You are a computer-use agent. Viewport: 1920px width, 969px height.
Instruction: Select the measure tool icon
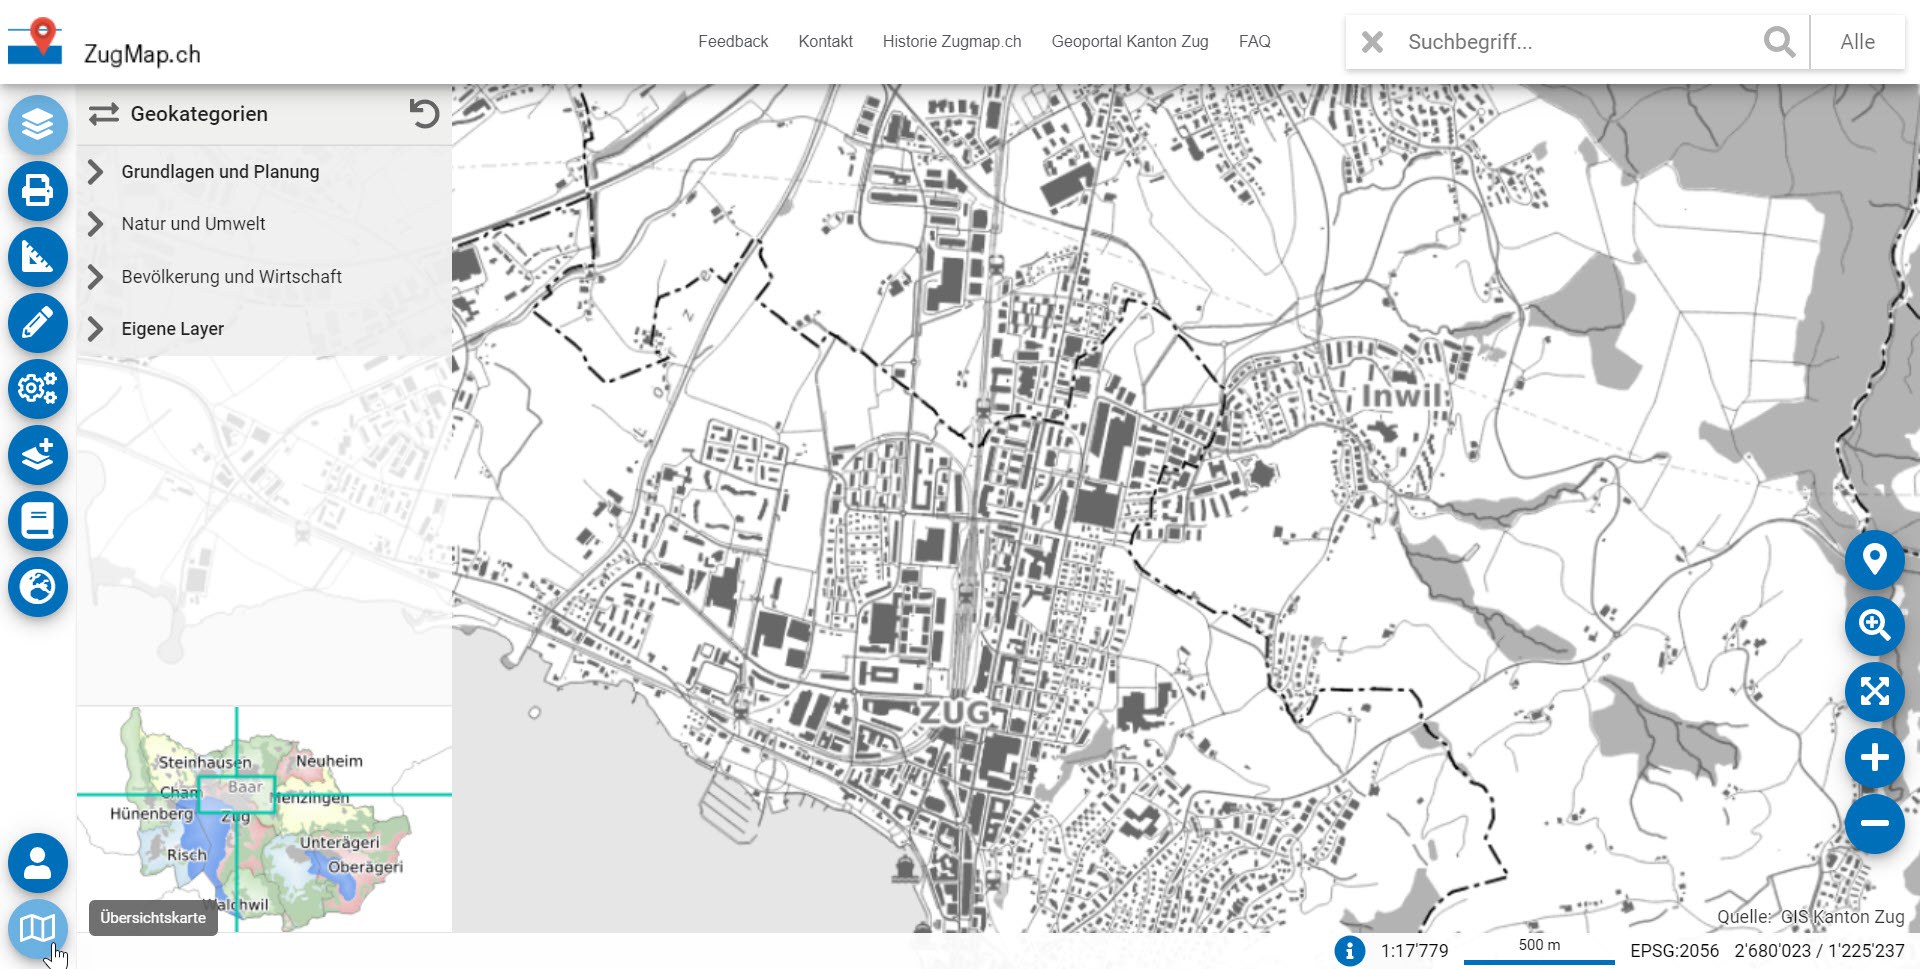(38, 257)
